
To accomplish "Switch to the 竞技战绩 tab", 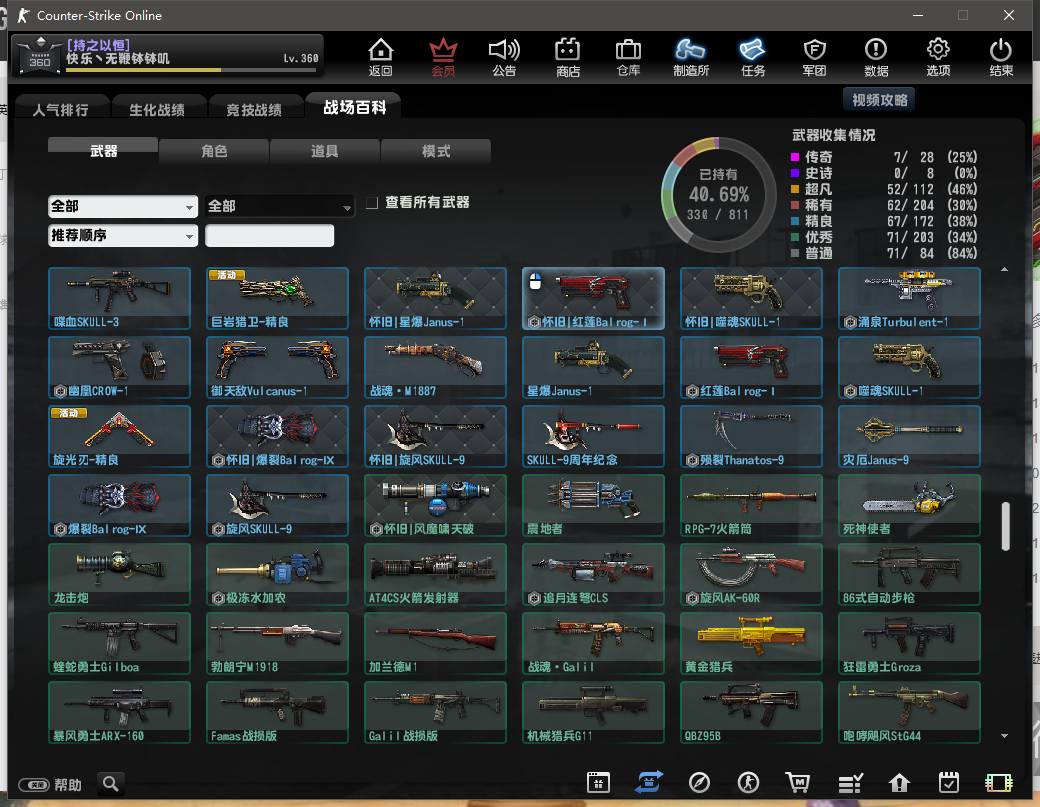I will [x=254, y=109].
